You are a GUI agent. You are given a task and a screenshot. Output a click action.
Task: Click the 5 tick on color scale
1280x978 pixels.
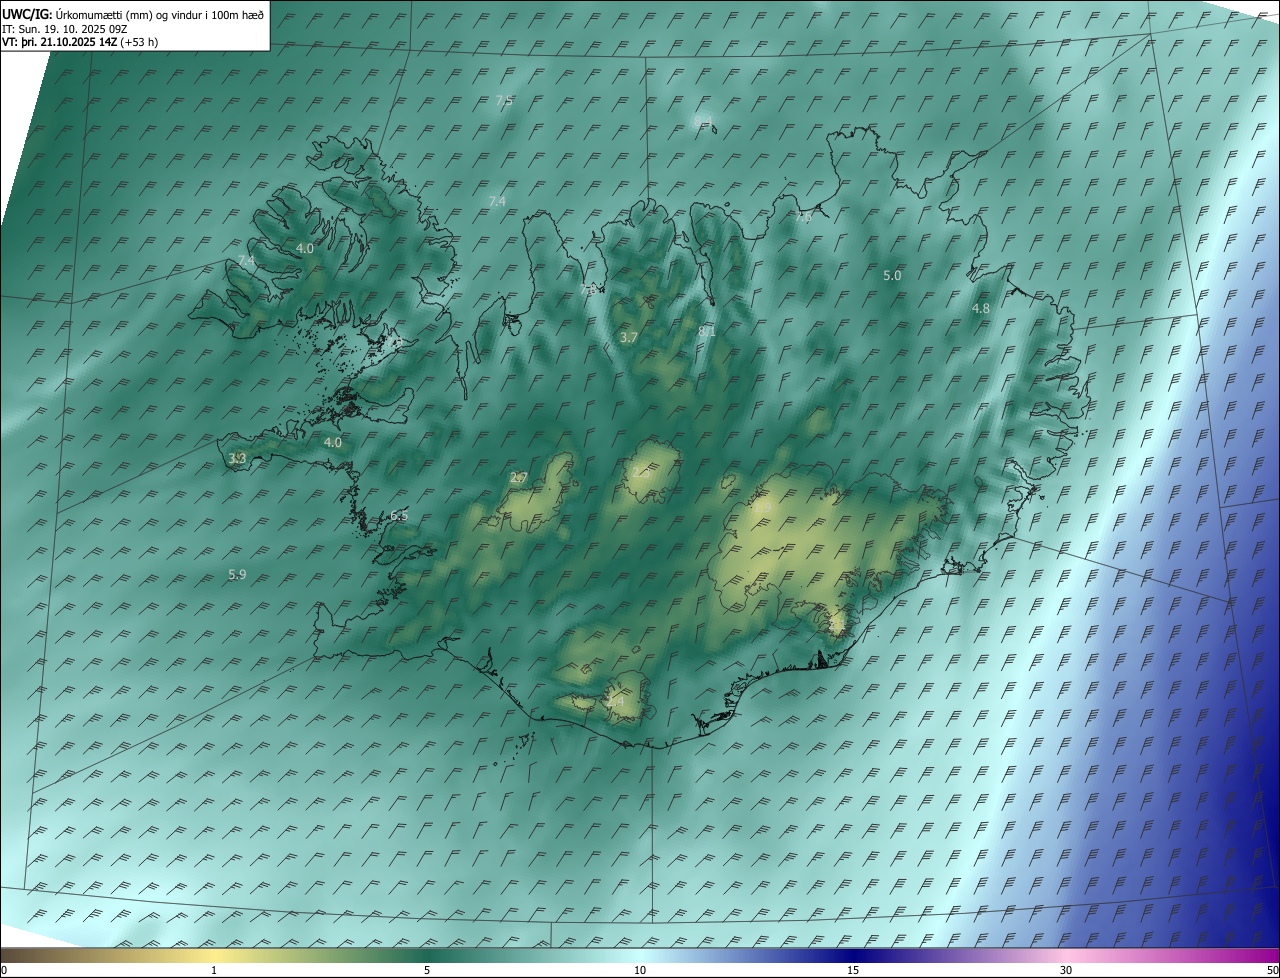click(x=427, y=970)
